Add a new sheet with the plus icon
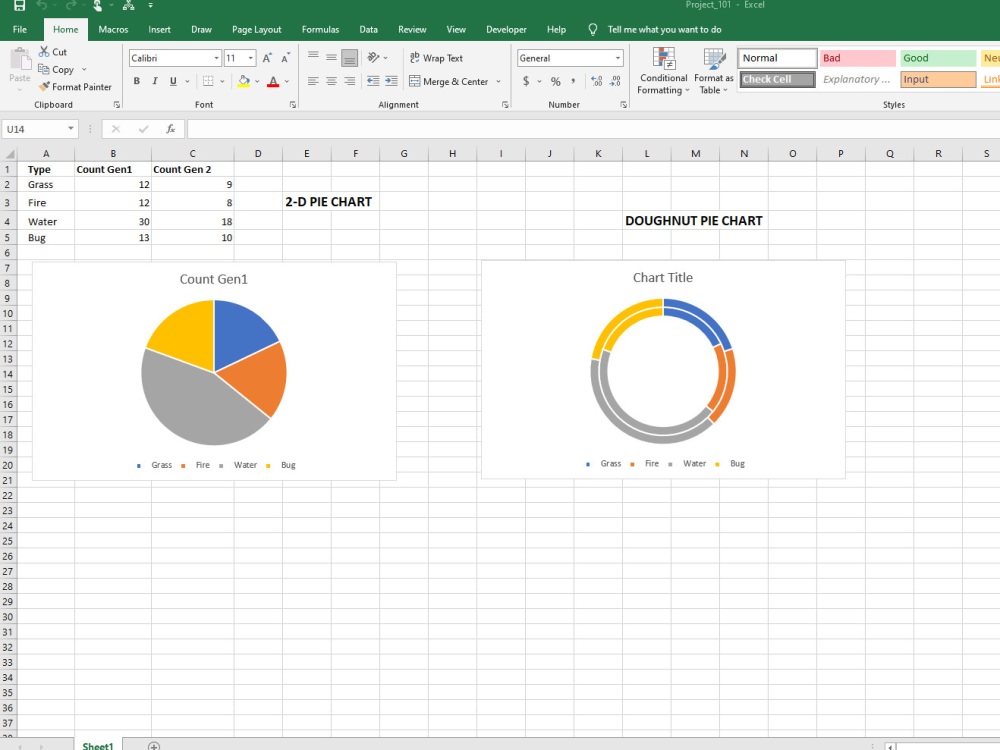This screenshot has width=1000, height=750. (x=154, y=746)
